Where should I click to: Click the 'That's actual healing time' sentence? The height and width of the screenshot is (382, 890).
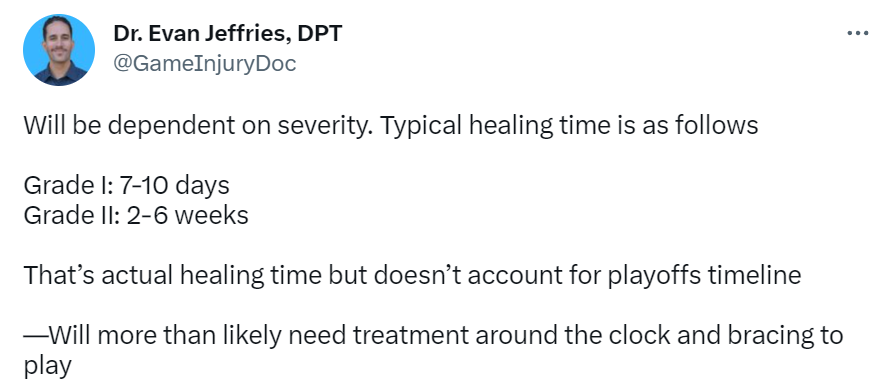172,275
